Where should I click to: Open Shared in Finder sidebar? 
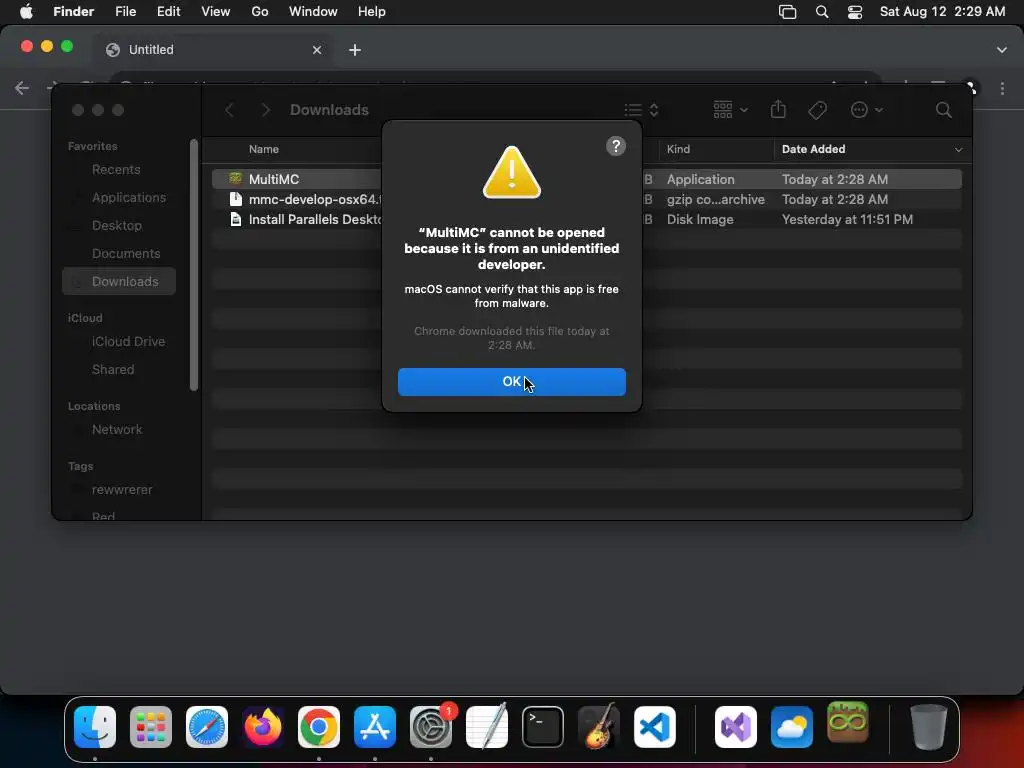[x=113, y=370]
